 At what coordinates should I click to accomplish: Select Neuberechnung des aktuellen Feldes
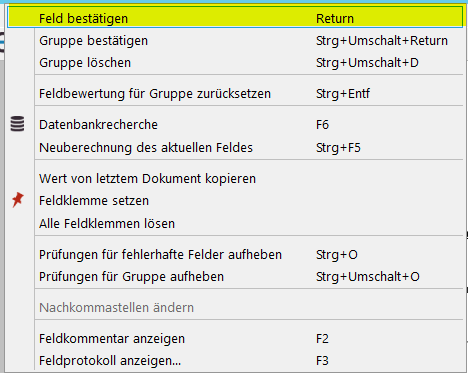[235, 147]
